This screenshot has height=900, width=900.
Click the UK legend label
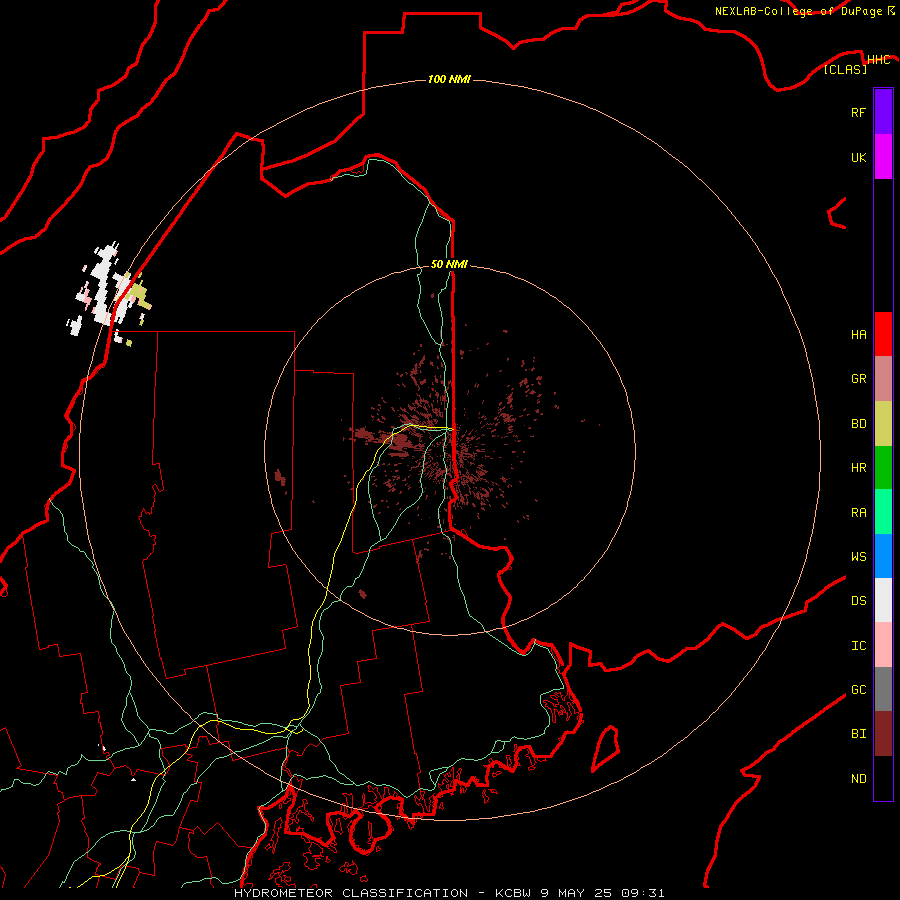858,157
